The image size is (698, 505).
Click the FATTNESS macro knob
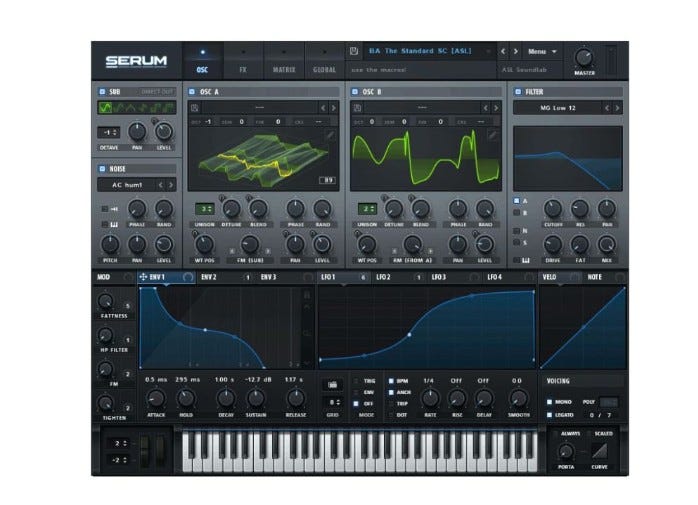coord(106,301)
